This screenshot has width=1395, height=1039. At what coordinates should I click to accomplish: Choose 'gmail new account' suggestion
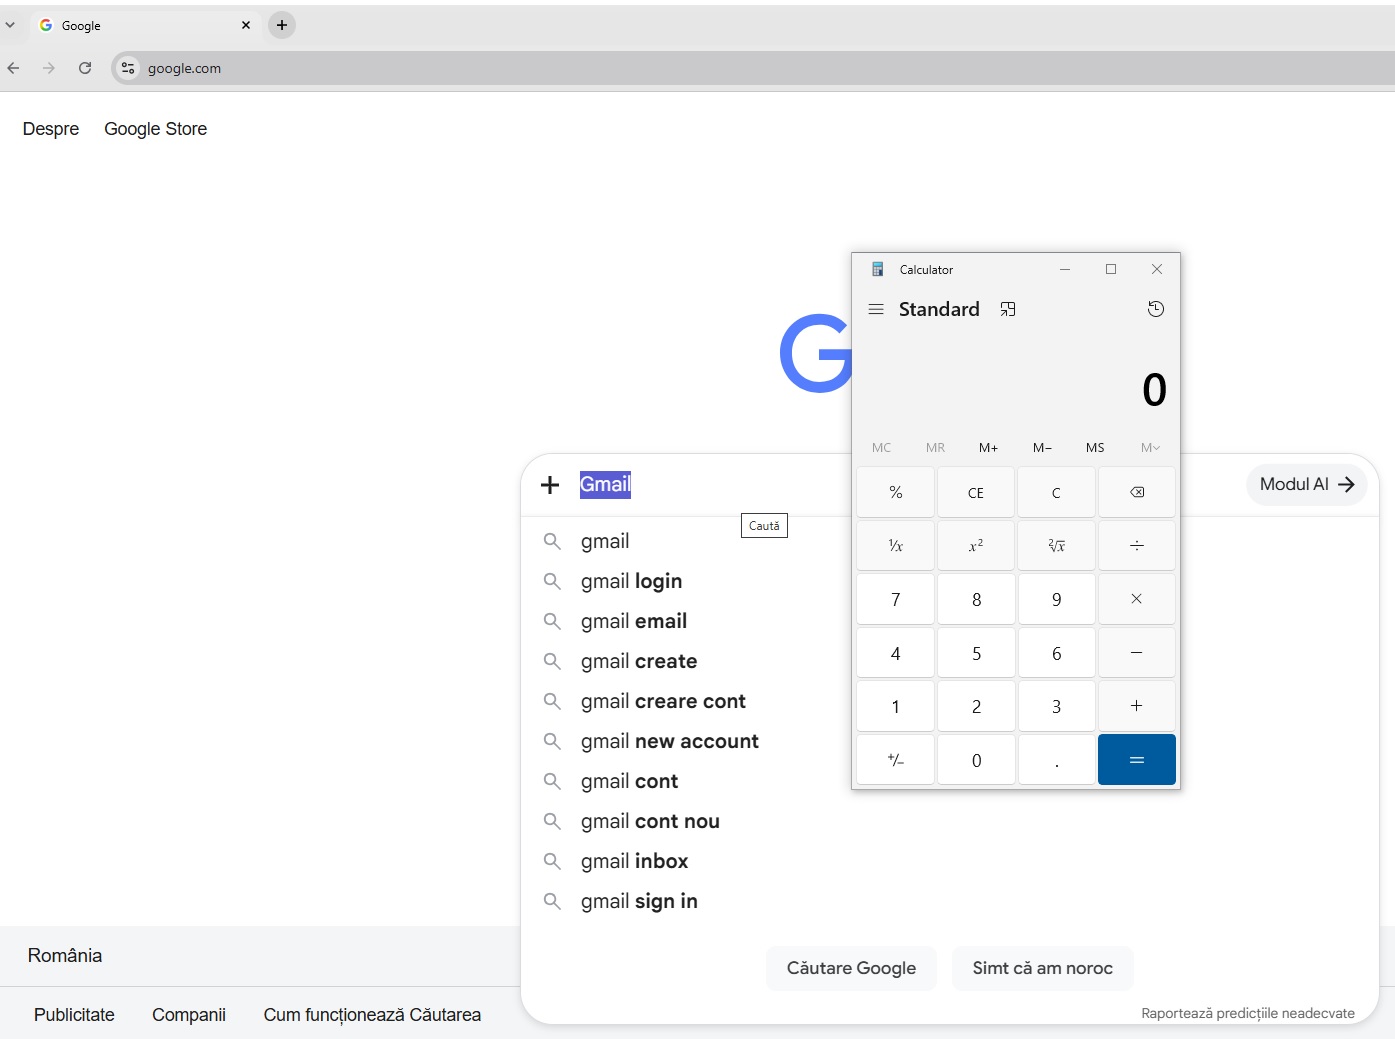coord(670,741)
